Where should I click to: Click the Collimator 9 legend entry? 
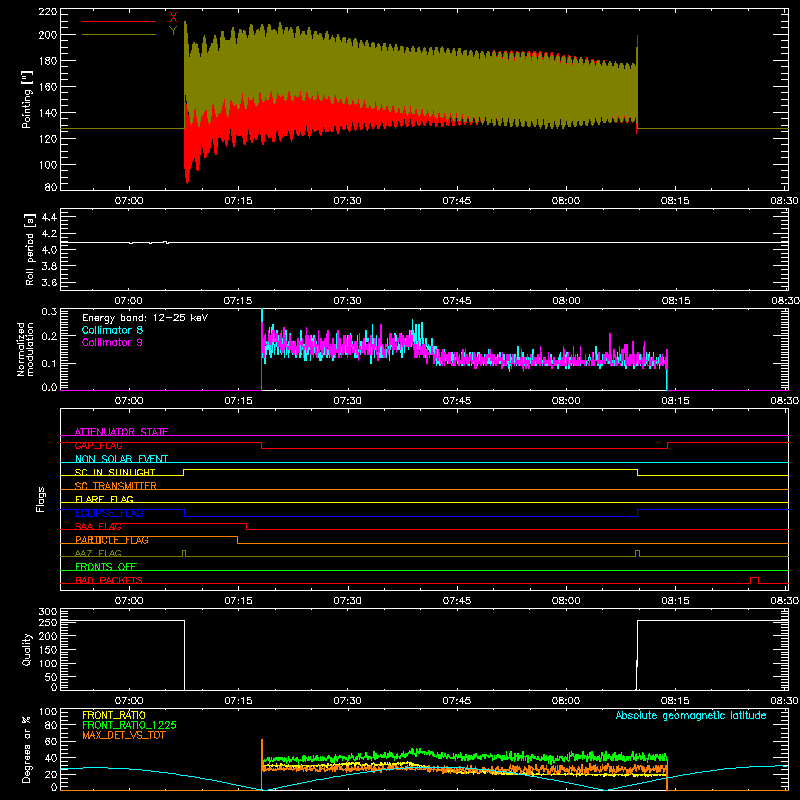[x=112, y=342]
